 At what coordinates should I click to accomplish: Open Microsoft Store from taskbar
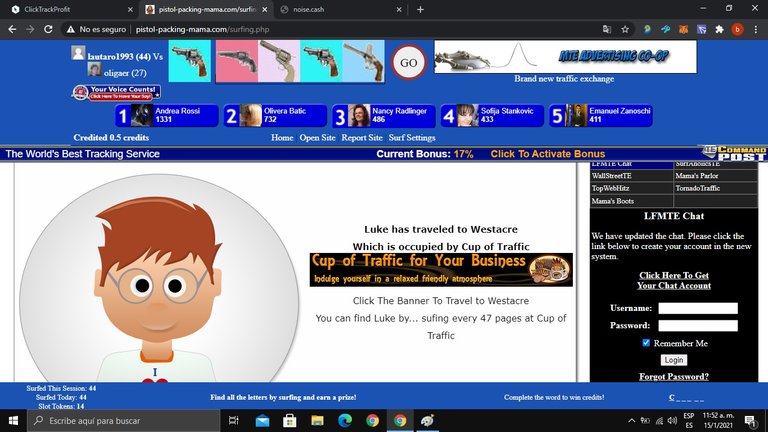(289, 421)
